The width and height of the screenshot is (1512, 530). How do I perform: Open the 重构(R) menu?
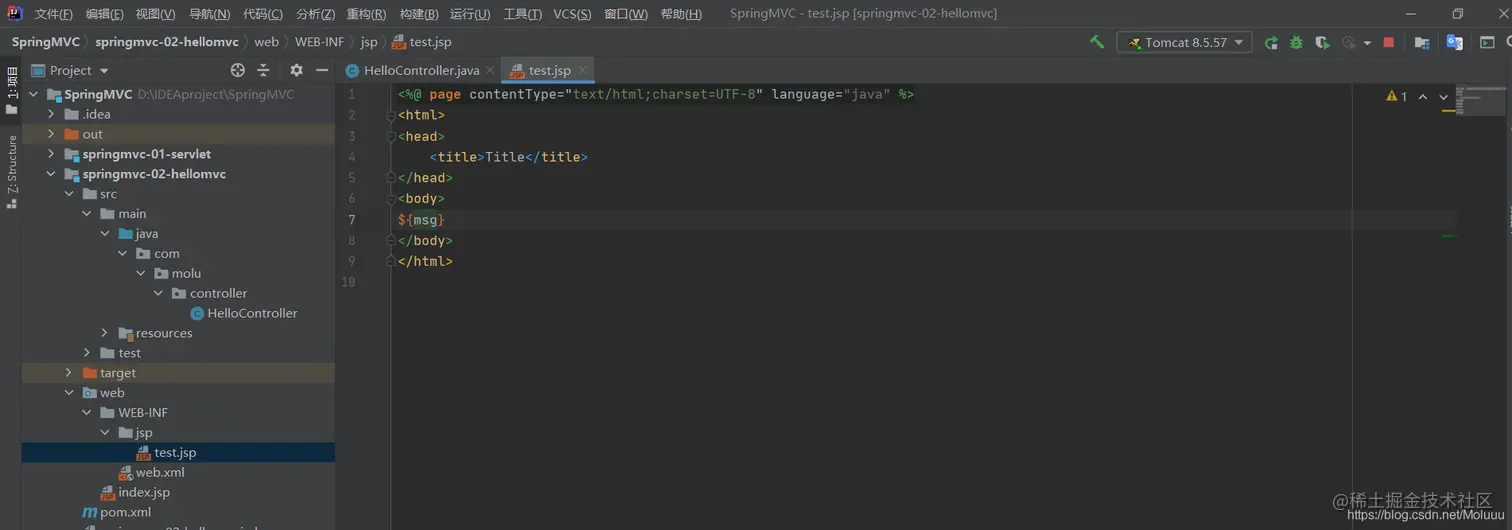tap(366, 14)
